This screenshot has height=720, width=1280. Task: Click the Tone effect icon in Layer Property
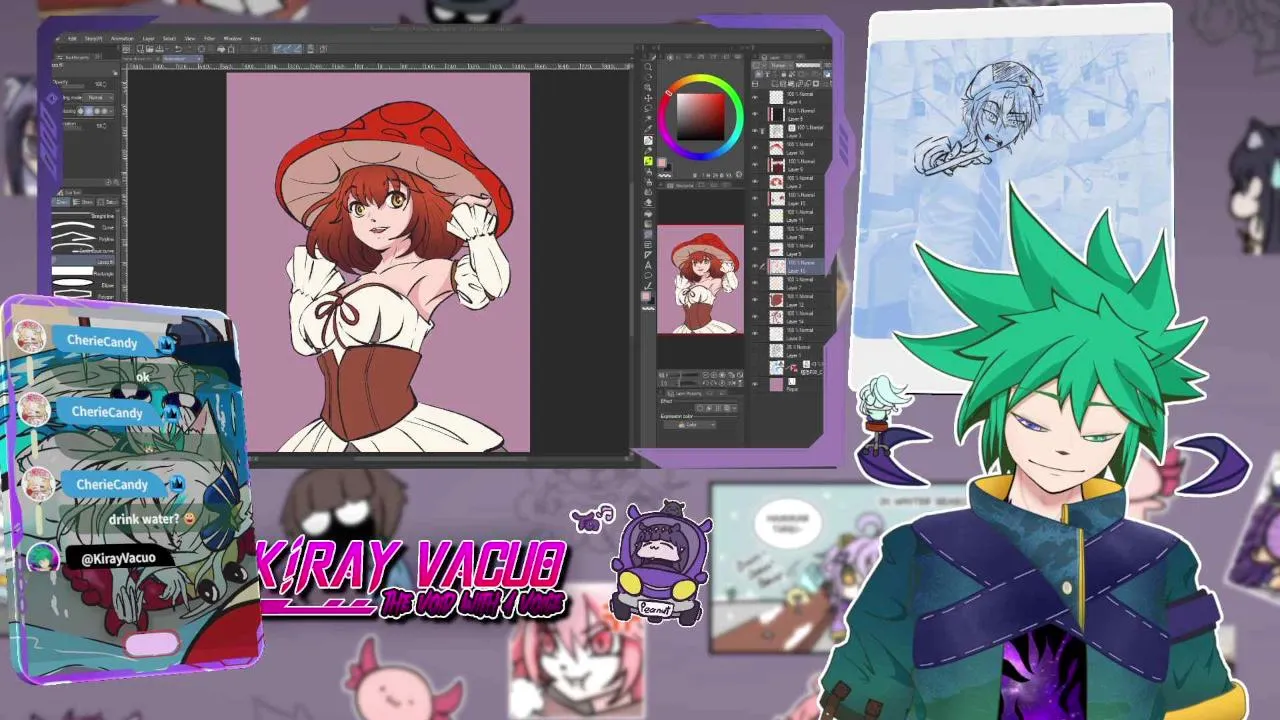[718, 408]
